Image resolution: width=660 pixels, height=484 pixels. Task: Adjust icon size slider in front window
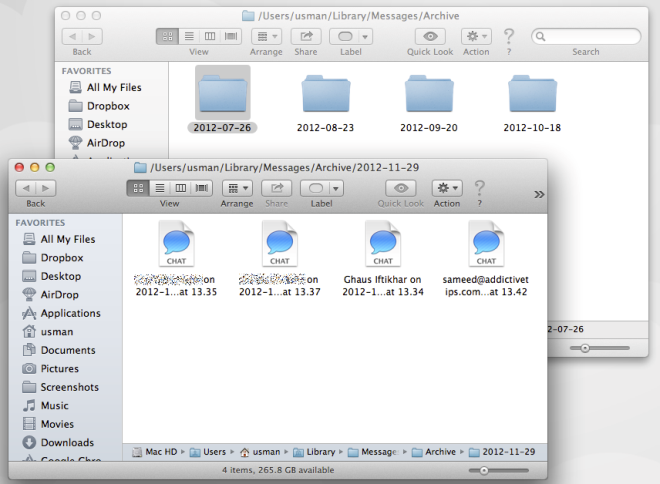(x=484, y=469)
